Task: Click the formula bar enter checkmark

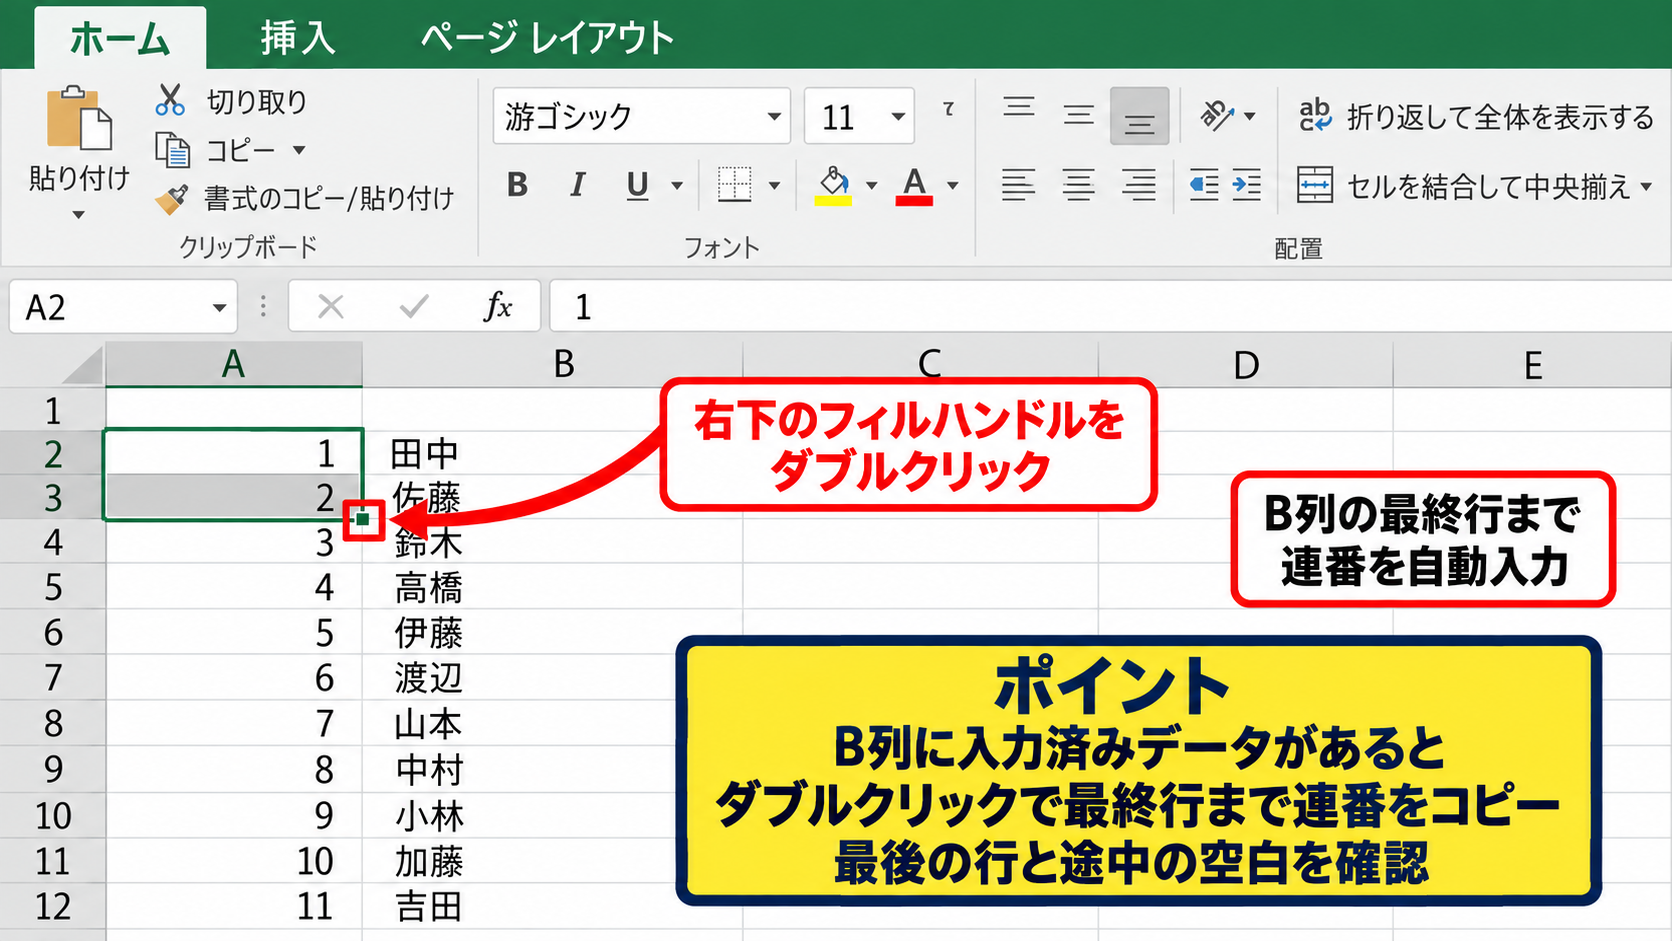Action: (414, 307)
